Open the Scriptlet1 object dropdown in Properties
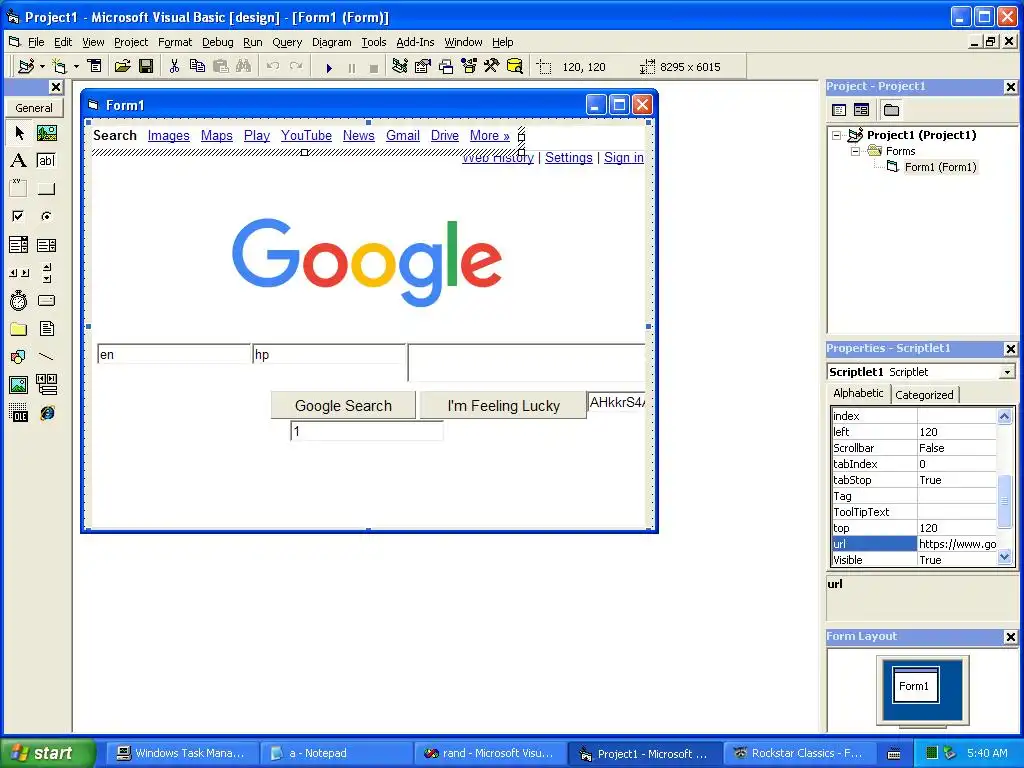1024x768 pixels. [1008, 372]
